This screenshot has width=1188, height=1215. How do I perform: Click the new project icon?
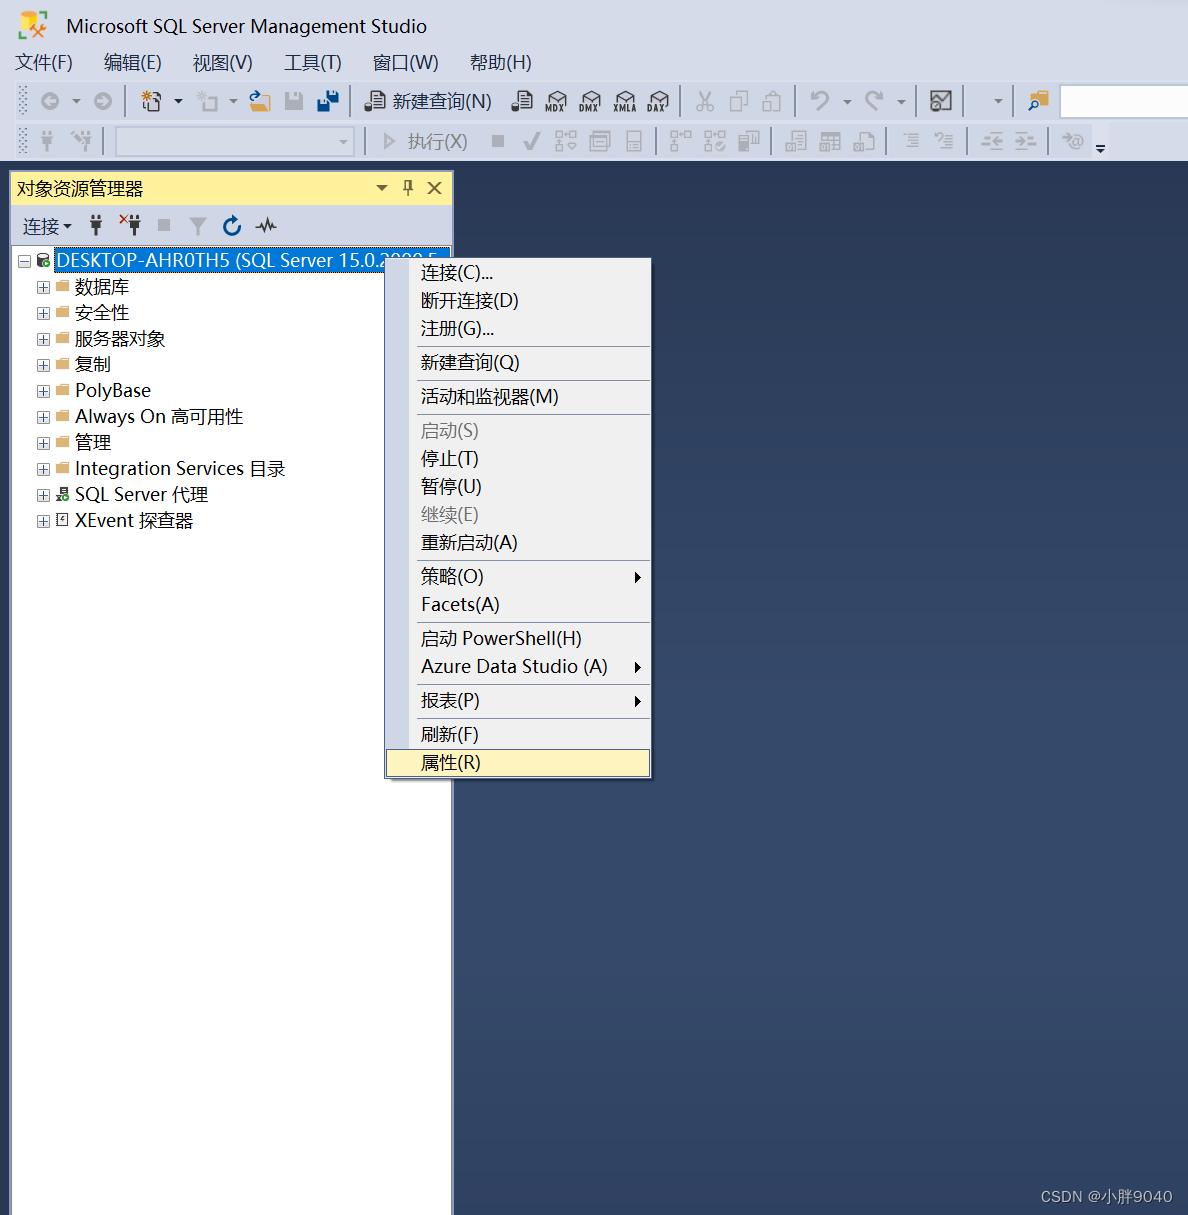pyautogui.click(x=151, y=101)
